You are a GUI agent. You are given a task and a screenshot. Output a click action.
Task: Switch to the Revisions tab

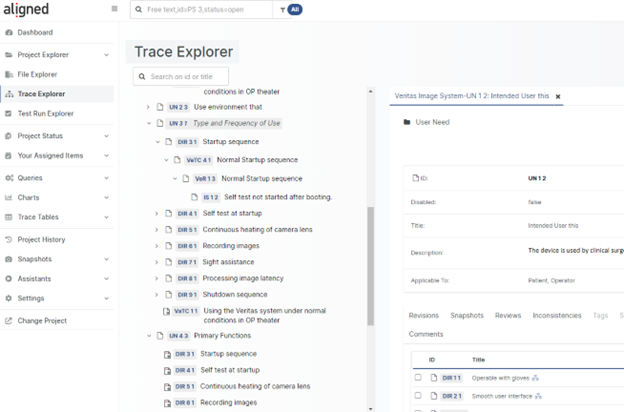pyautogui.click(x=423, y=315)
